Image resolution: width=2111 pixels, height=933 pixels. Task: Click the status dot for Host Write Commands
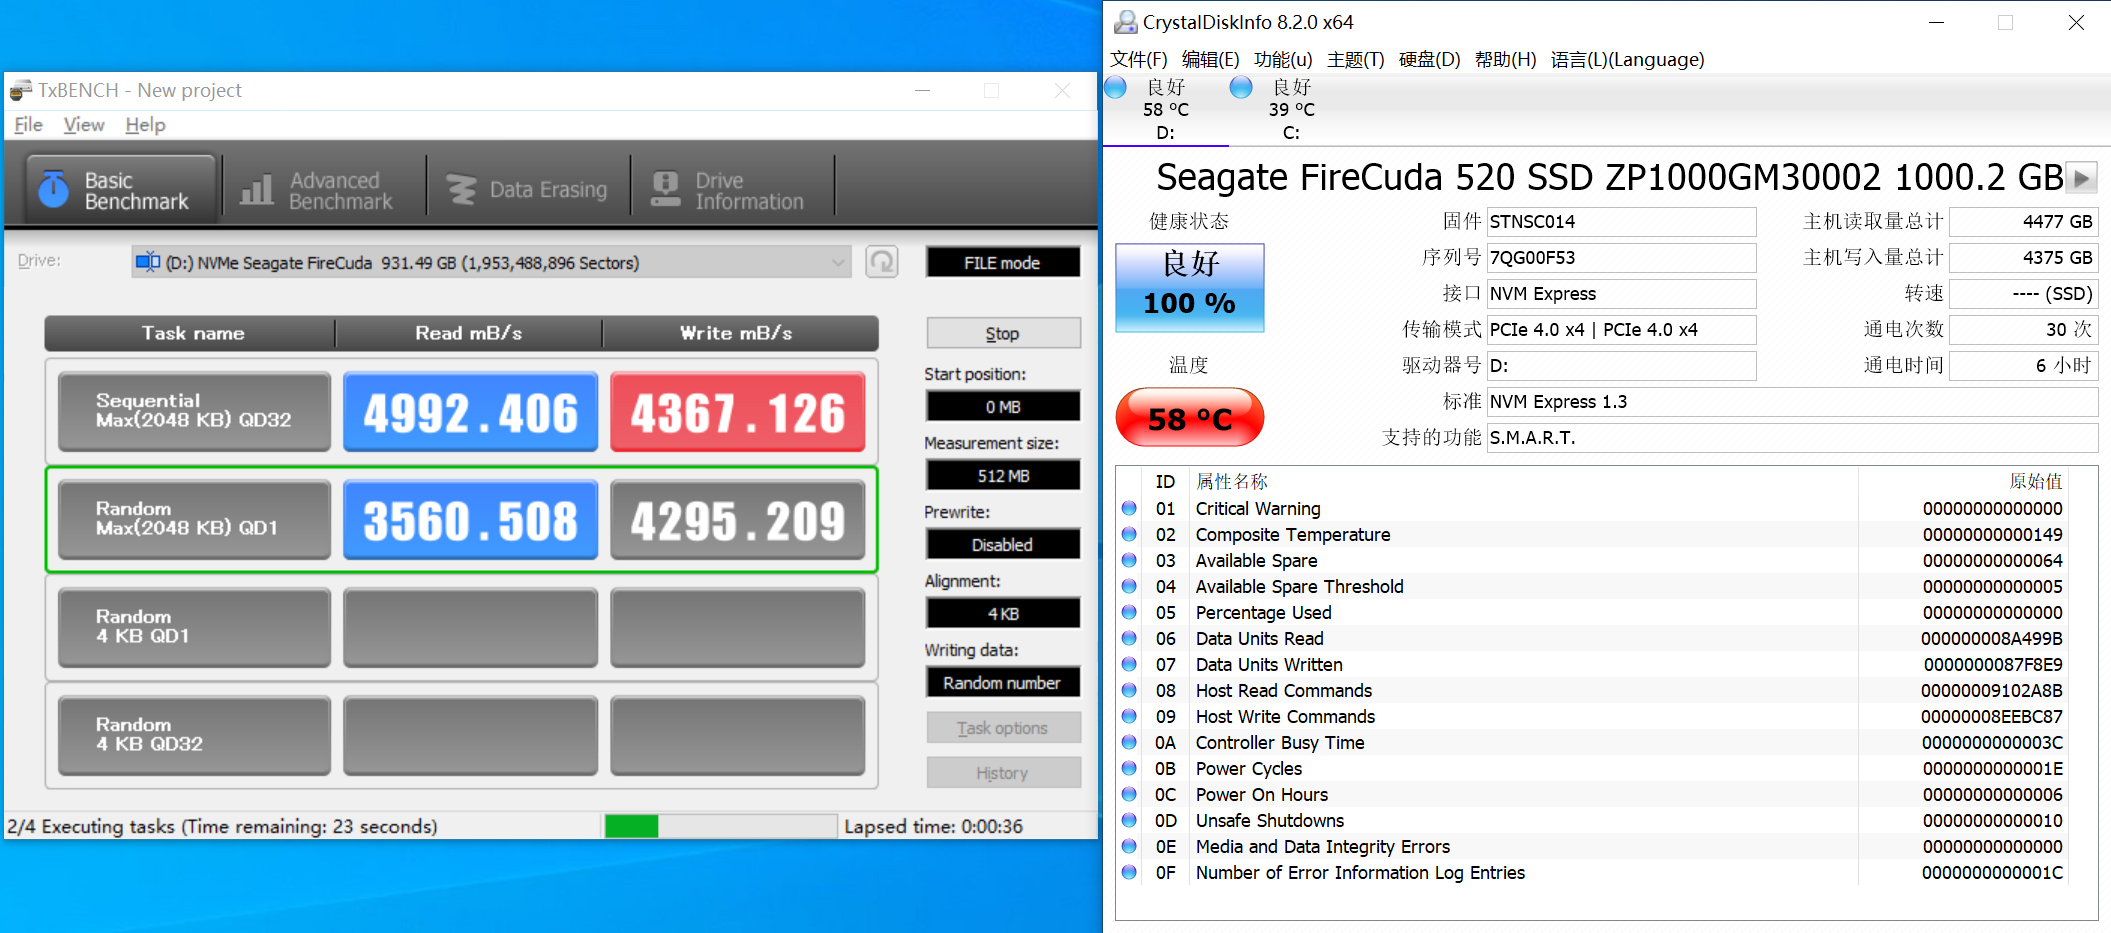[1129, 716]
